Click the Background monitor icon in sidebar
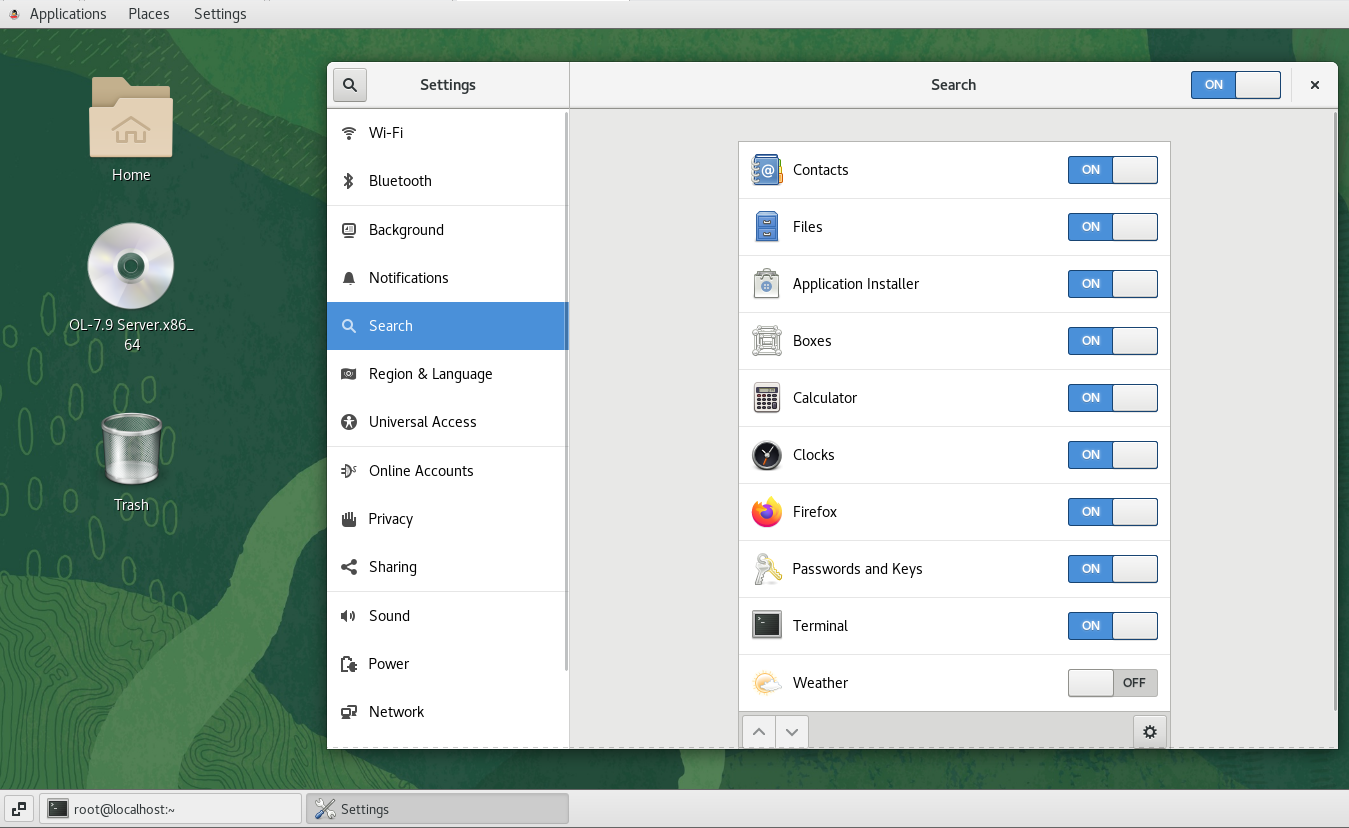Viewport: 1349px width, 828px height. pos(349,230)
